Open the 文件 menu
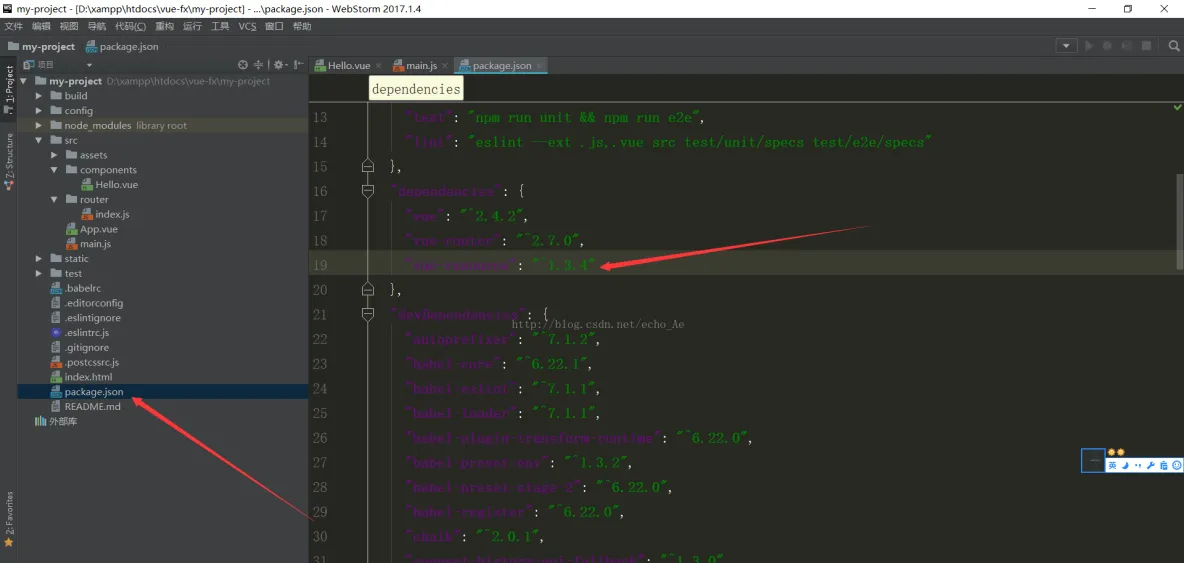This screenshot has width=1184, height=563. click(x=14, y=26)
